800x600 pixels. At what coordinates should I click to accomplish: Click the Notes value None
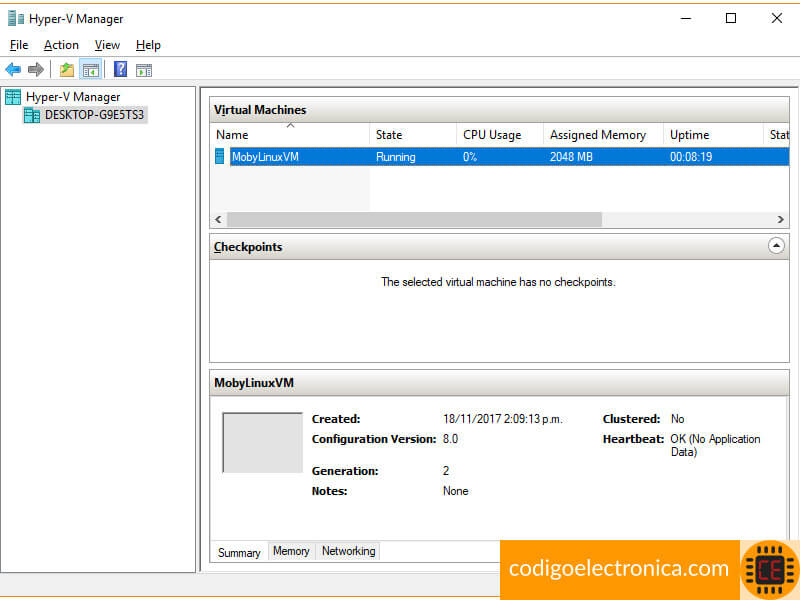click(456, 491)
